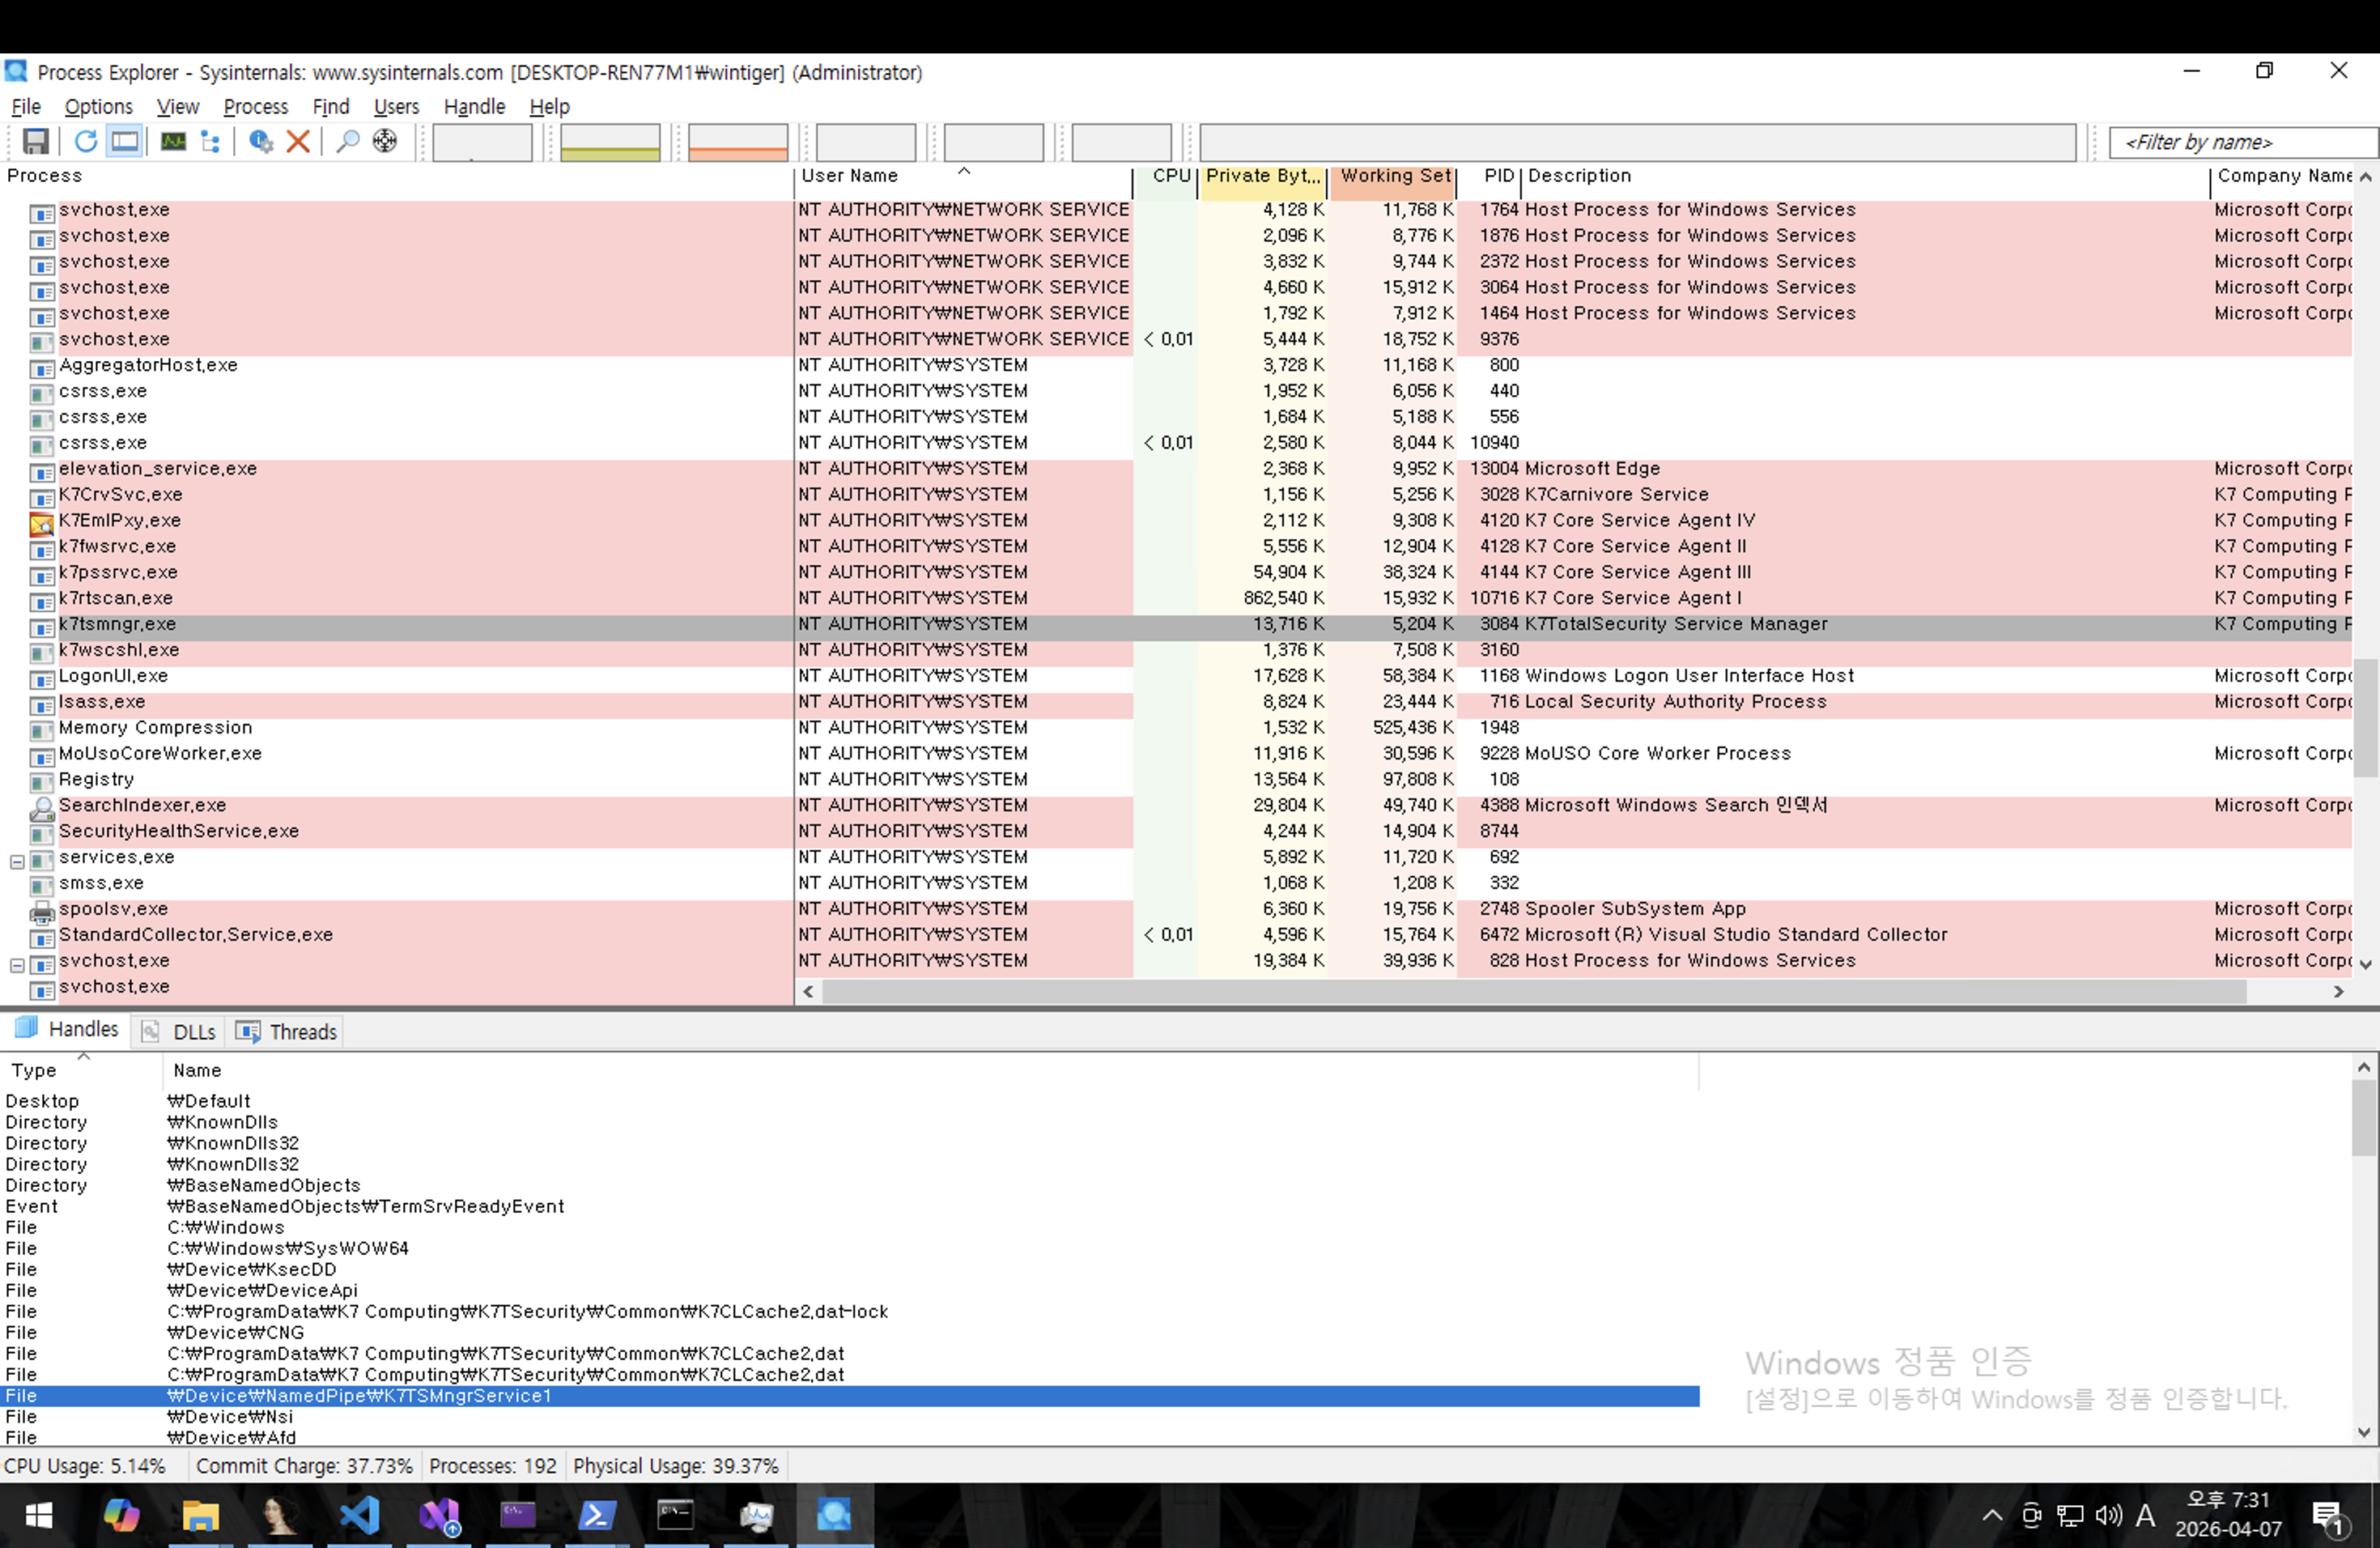Switch to the Threads tab
The image size is (2380, 1548).
(289, 1031)
